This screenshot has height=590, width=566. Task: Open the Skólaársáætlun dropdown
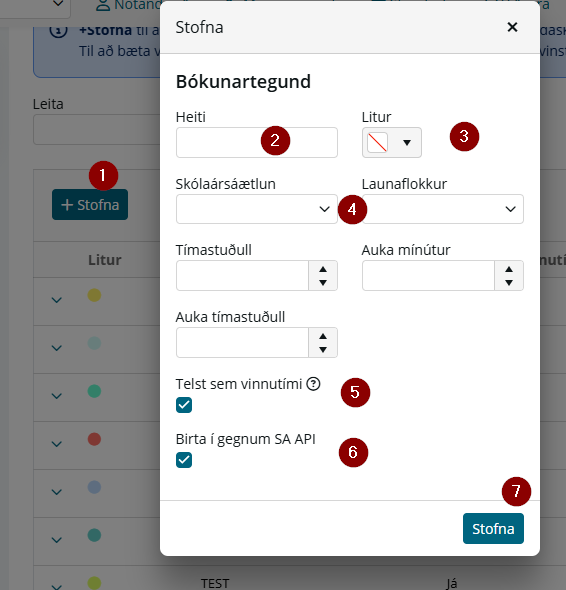(257, 209)
